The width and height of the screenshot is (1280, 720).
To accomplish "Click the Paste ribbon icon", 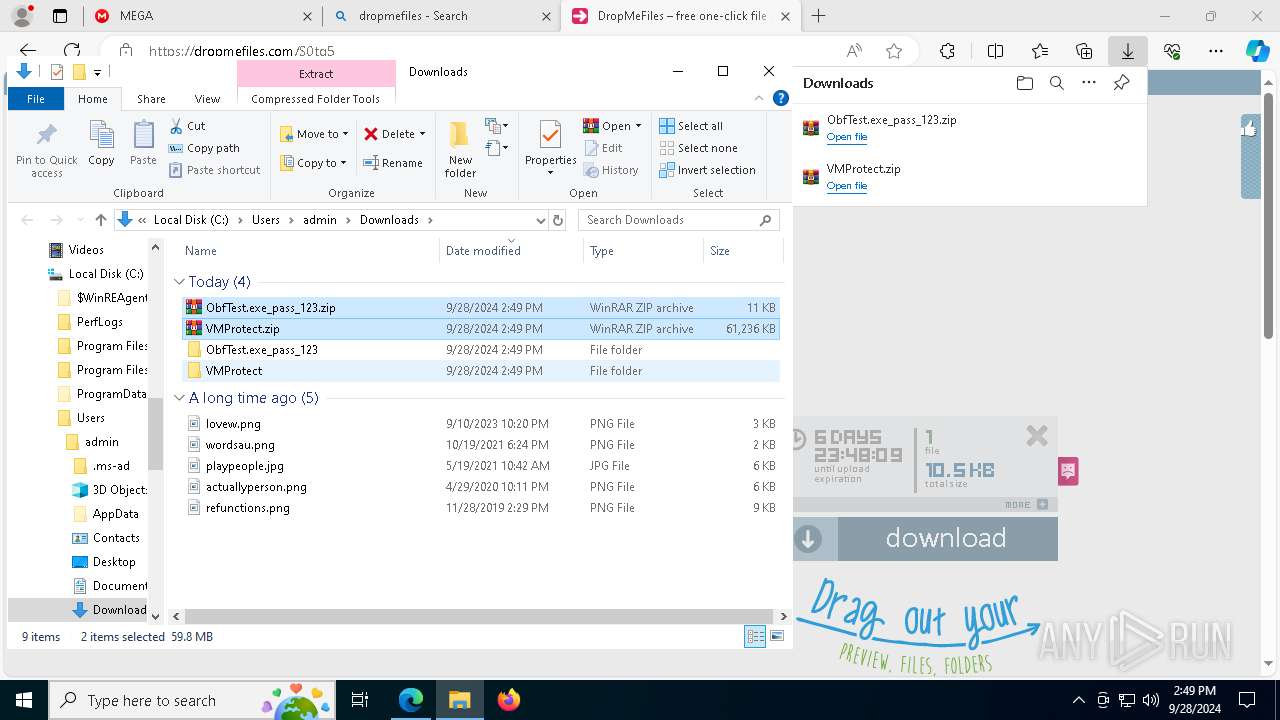I will click(x=143, y=143).
